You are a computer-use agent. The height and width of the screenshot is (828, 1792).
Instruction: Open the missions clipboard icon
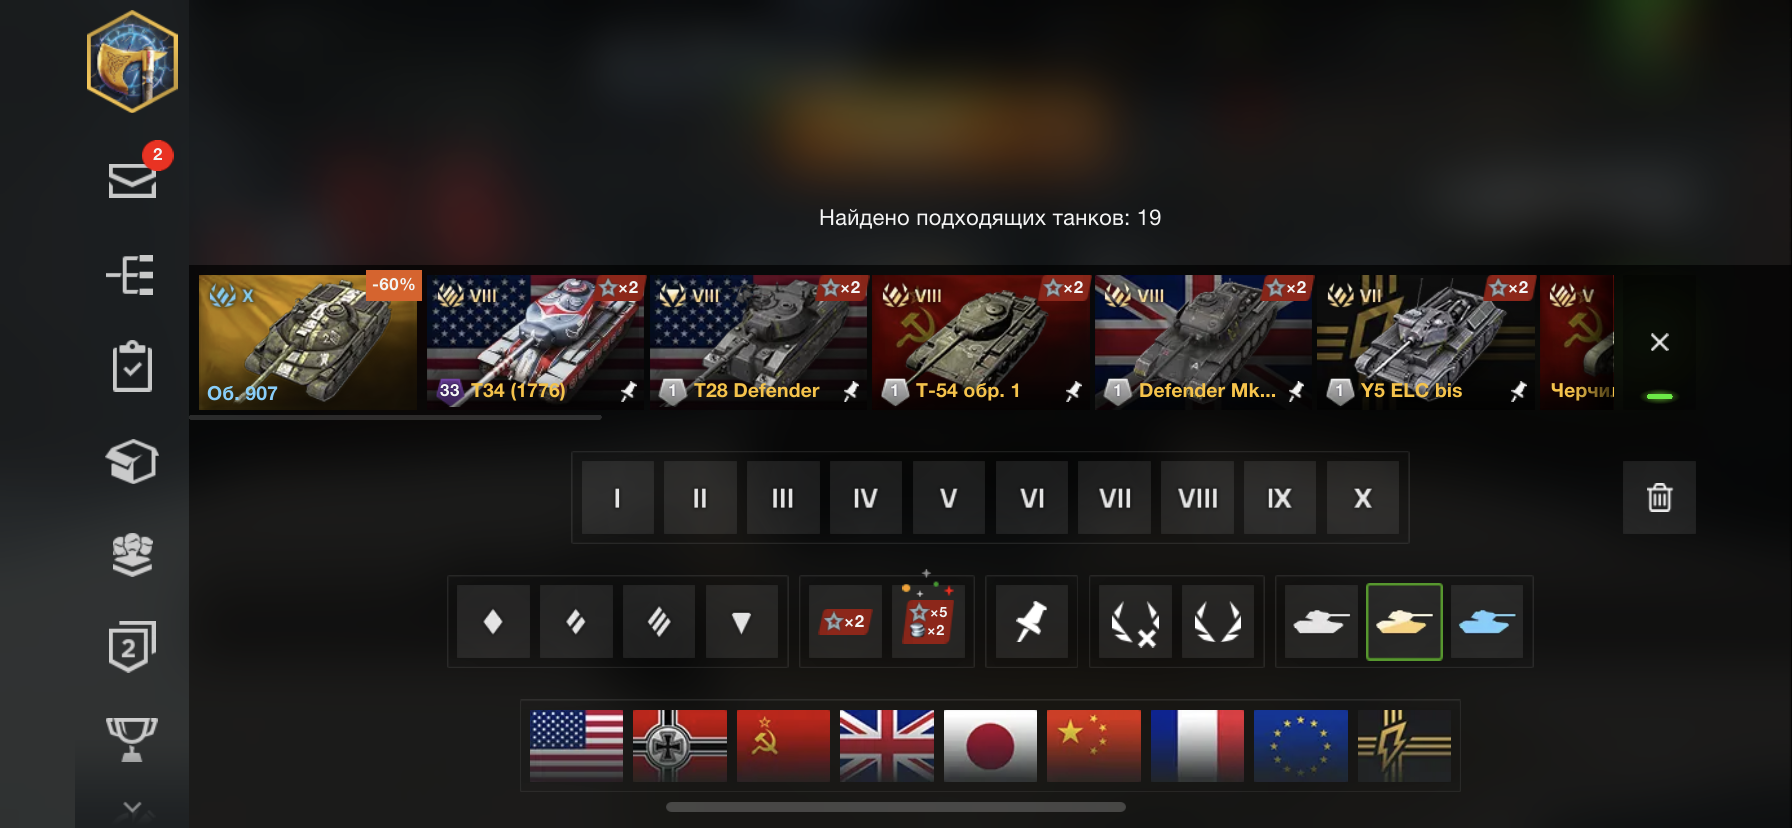[x=132, y=367]
